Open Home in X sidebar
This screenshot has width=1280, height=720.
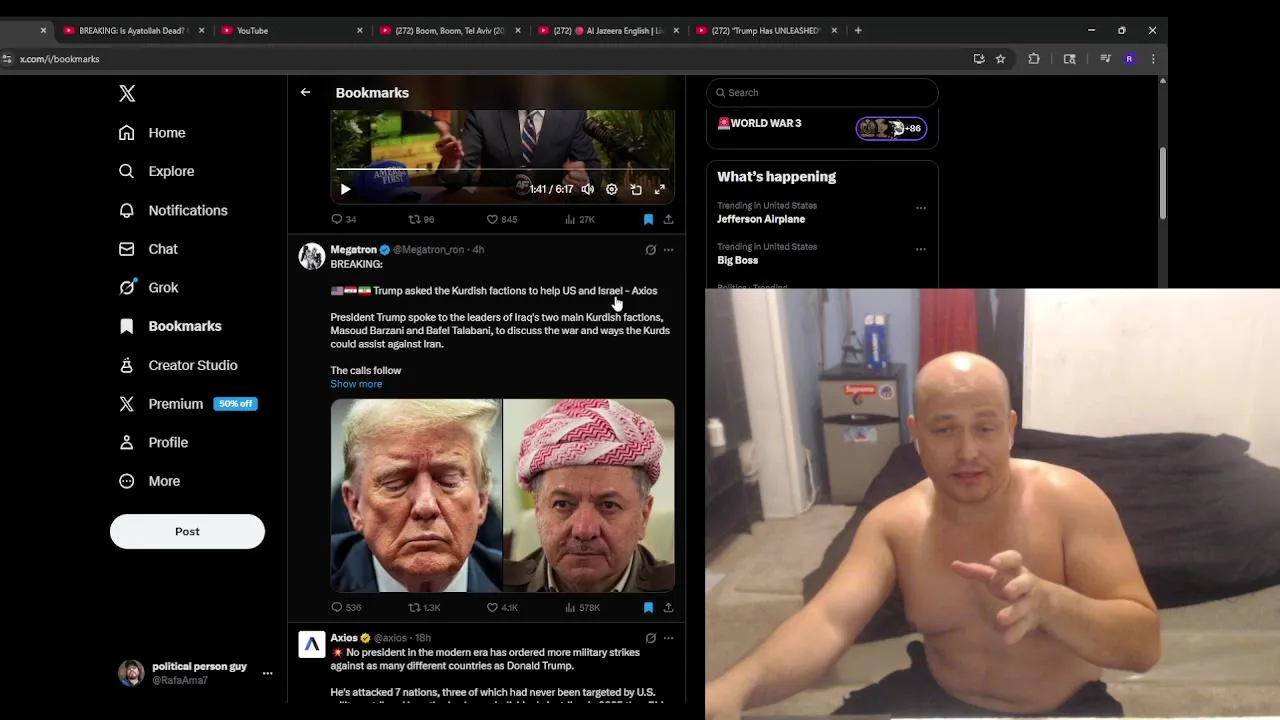click(x=152, y=133)
